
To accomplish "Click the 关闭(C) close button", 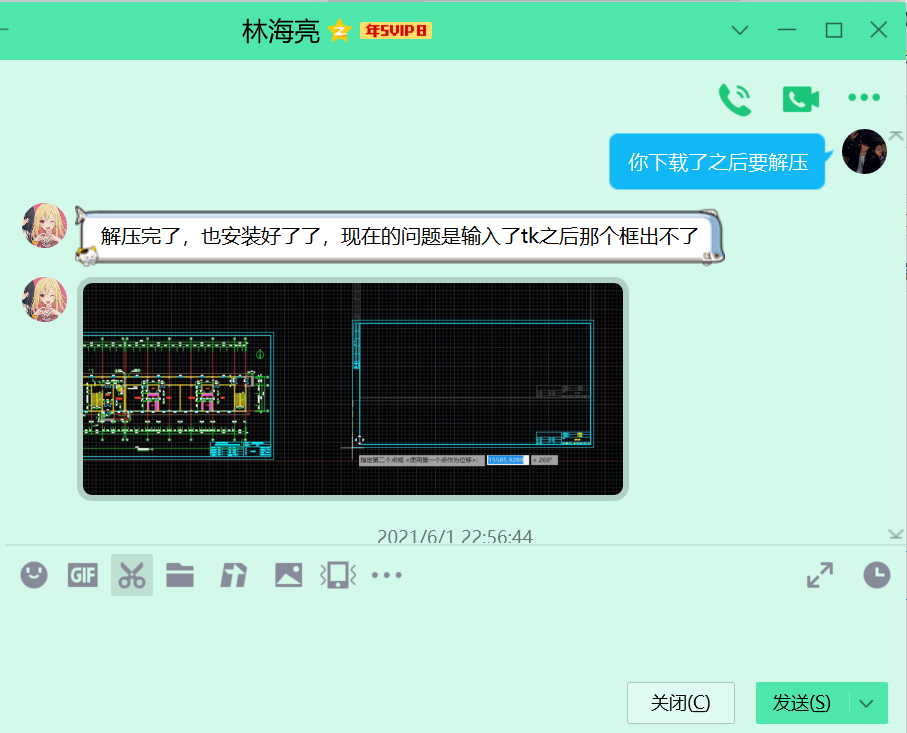I will (x=680, y=702).
